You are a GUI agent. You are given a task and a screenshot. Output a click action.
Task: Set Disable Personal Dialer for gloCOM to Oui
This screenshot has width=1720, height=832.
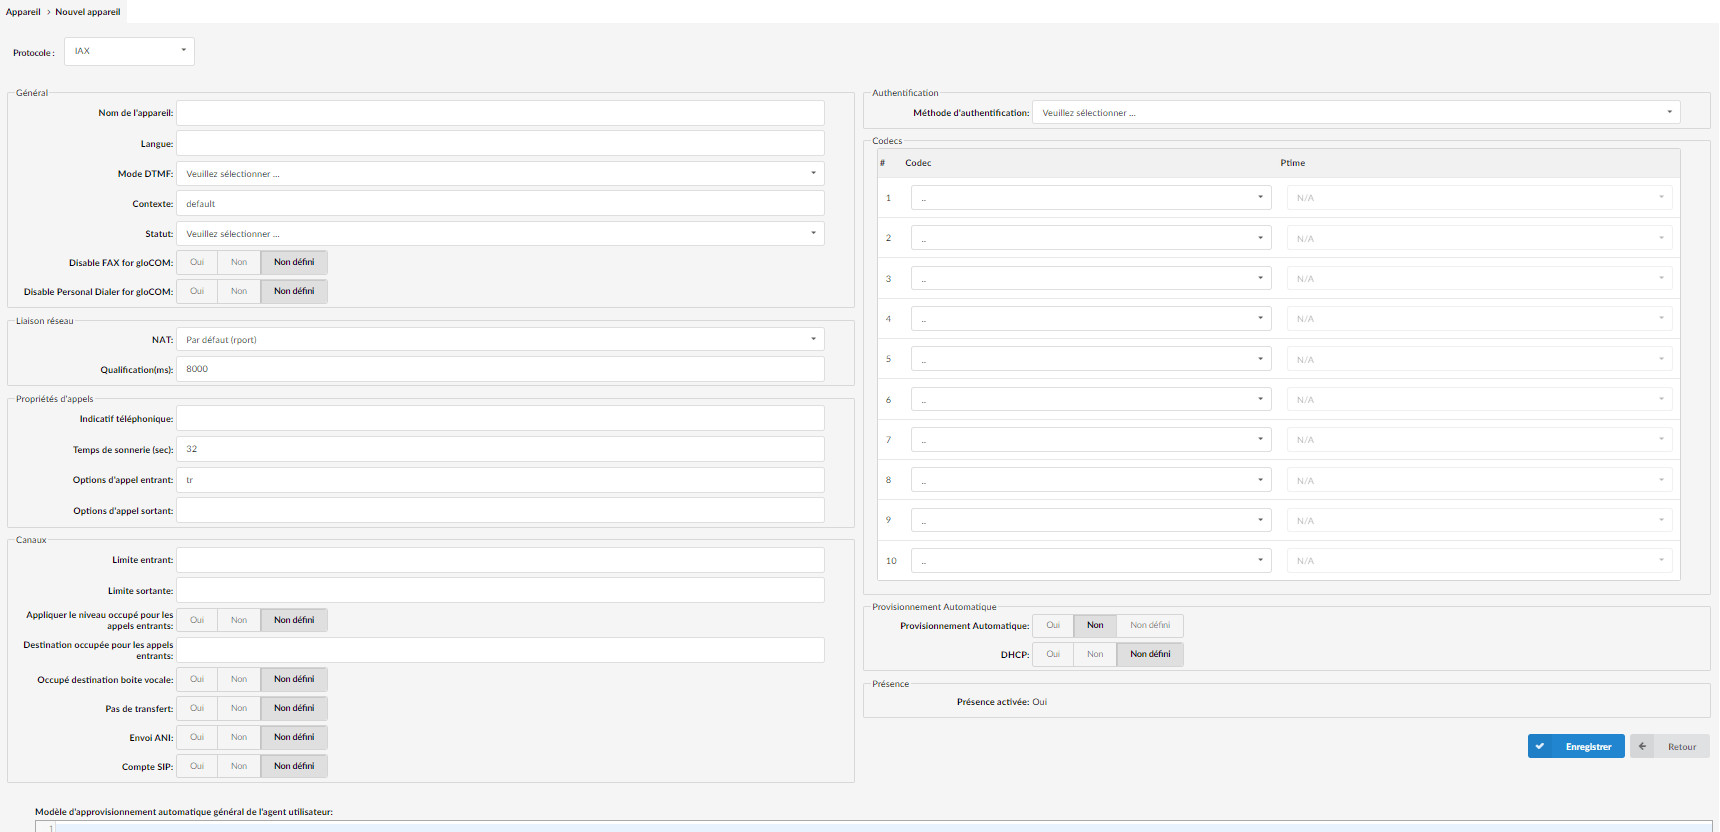pos(197,291)
